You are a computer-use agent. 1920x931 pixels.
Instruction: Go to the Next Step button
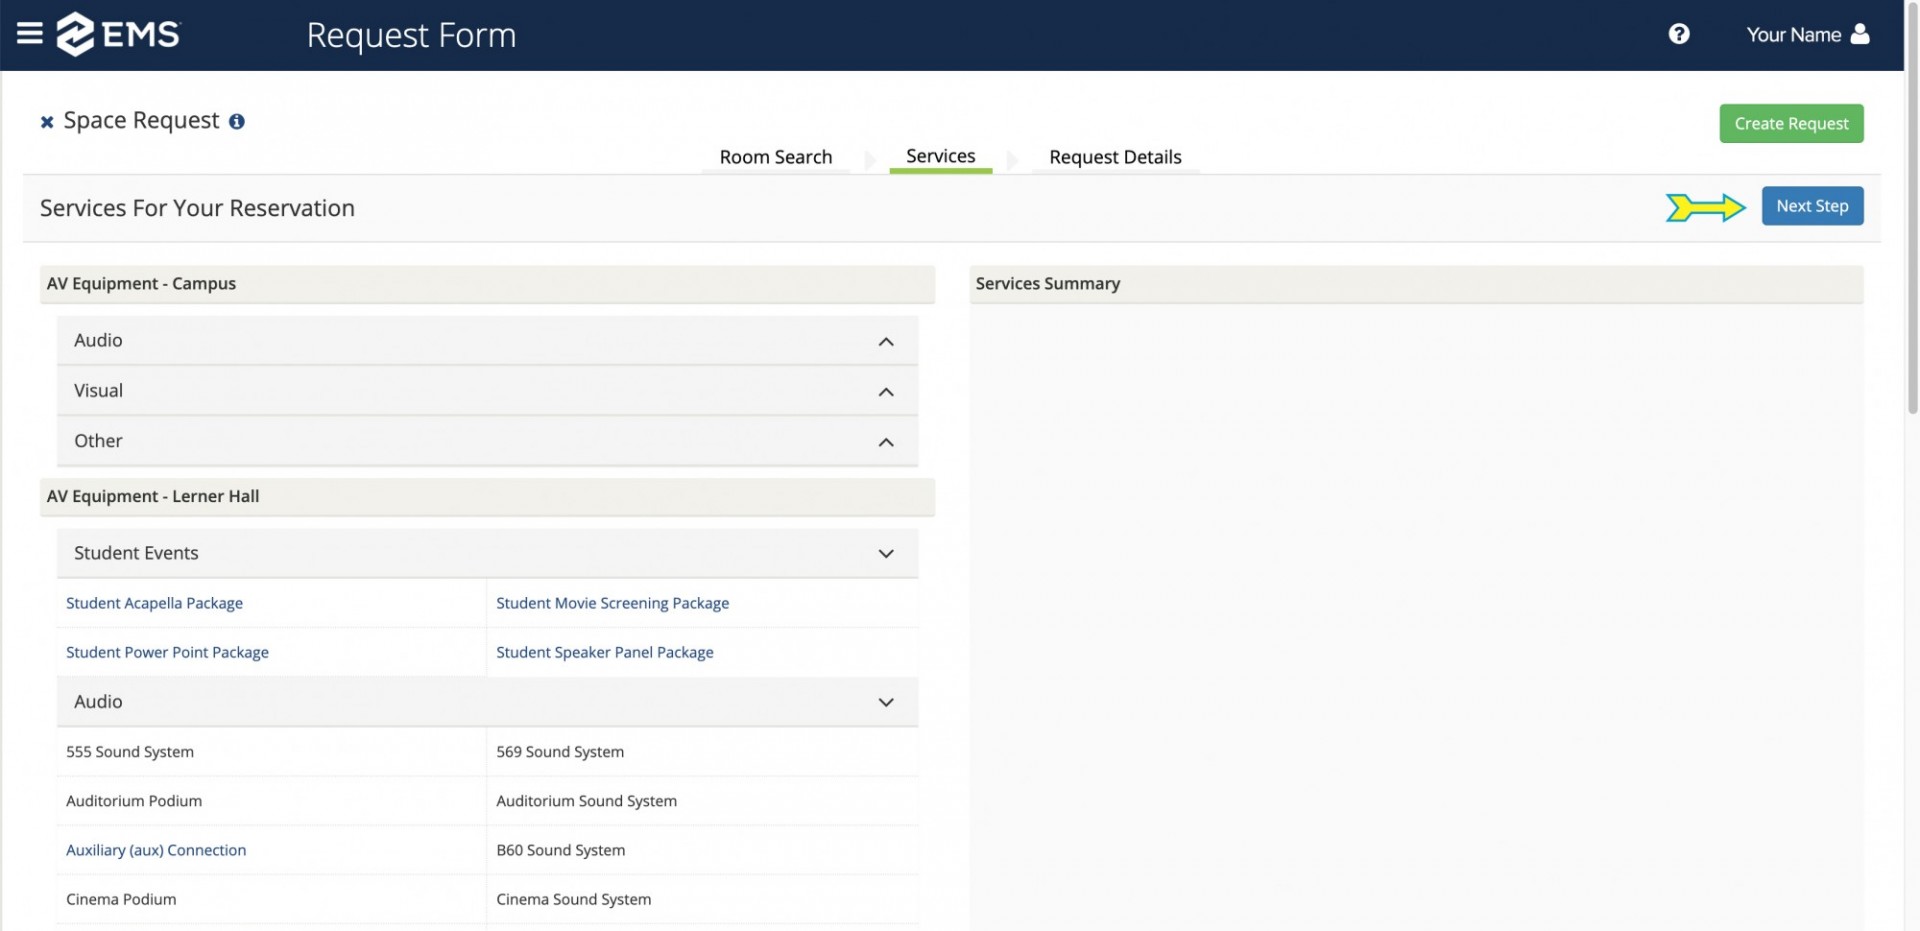click(1812, 206)
